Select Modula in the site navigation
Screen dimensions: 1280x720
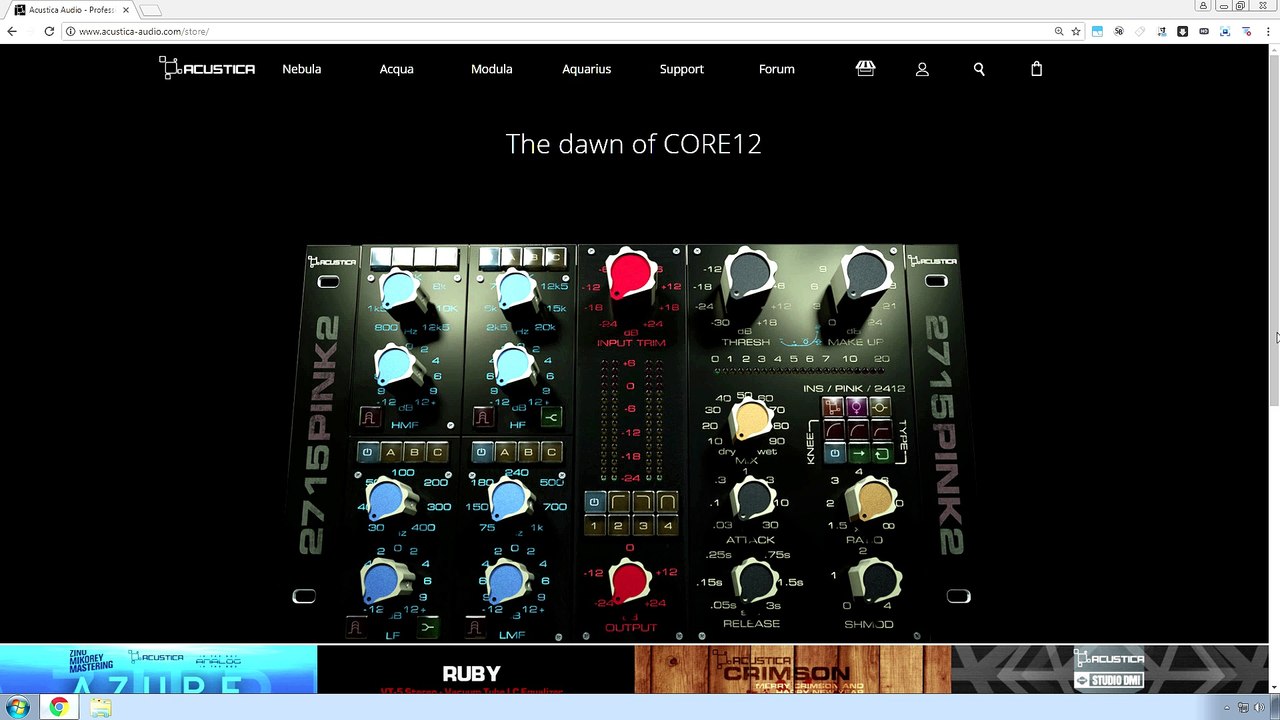(x=491, y=69)
